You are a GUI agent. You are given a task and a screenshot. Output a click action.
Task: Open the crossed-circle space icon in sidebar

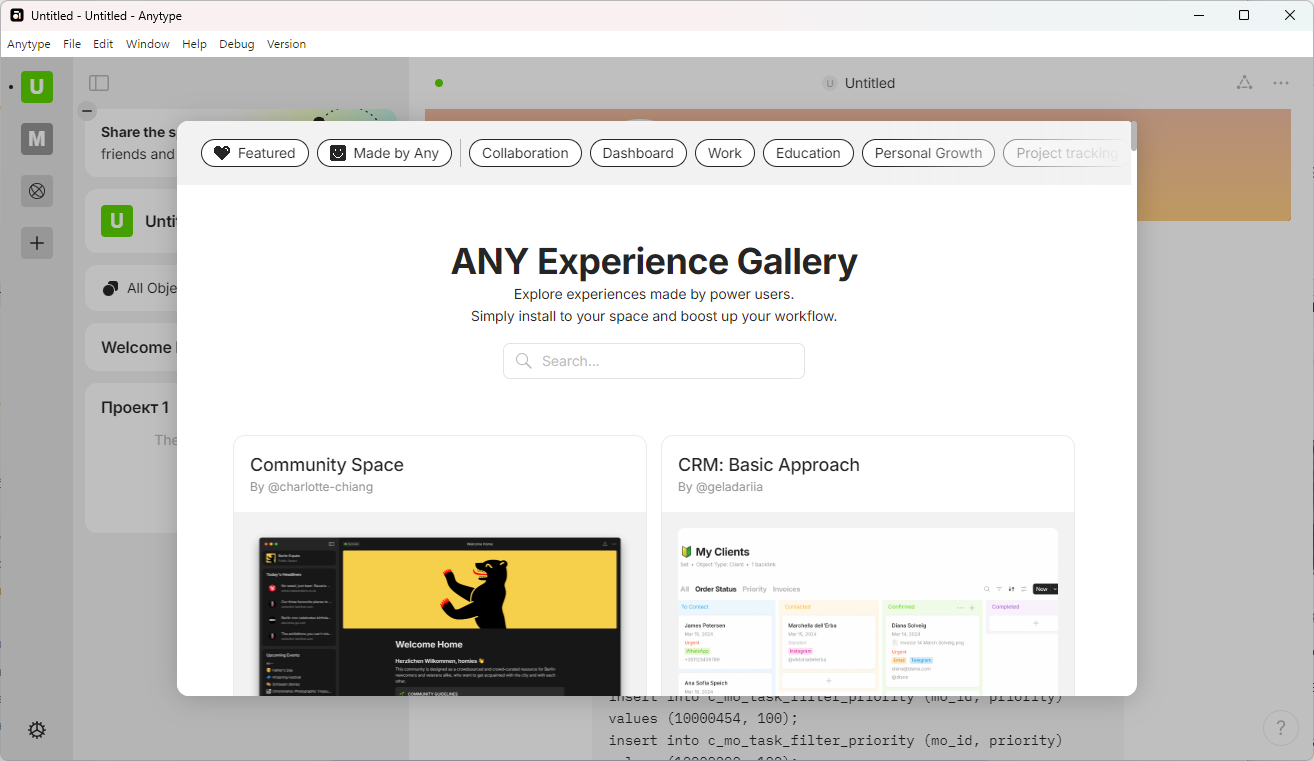tap(37, 191)
